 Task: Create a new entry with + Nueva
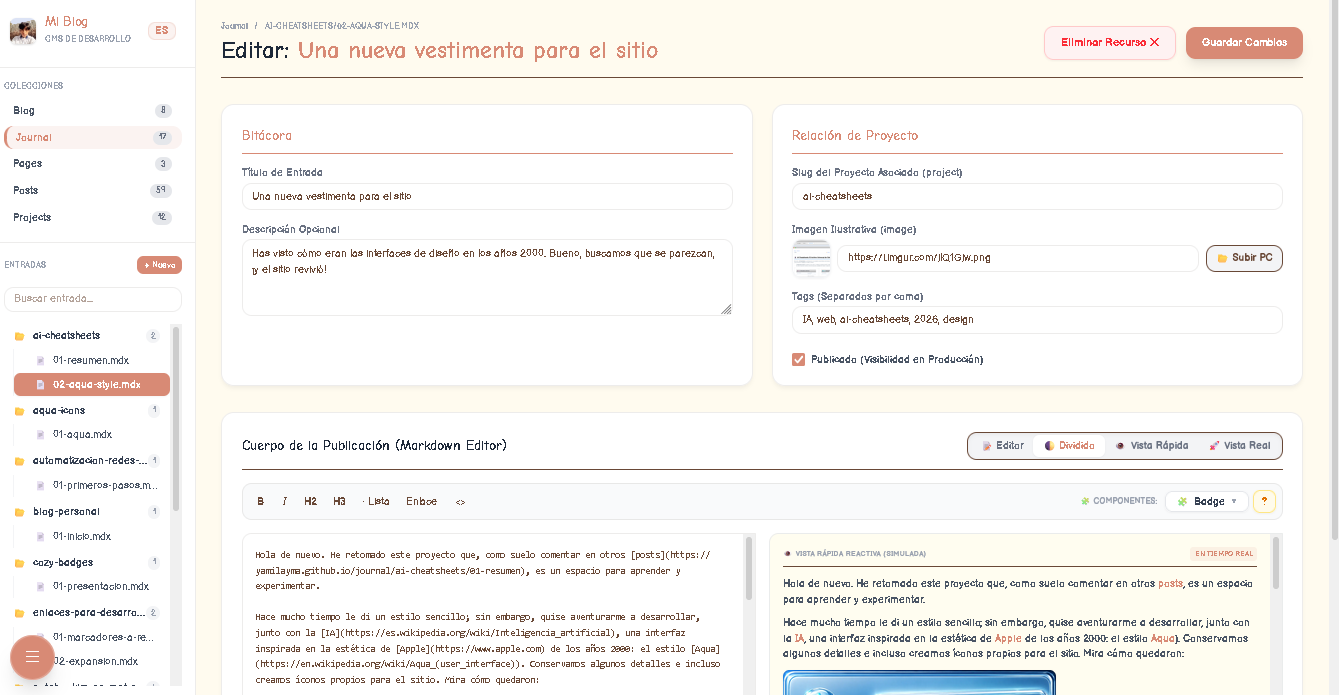click(159, 265)
